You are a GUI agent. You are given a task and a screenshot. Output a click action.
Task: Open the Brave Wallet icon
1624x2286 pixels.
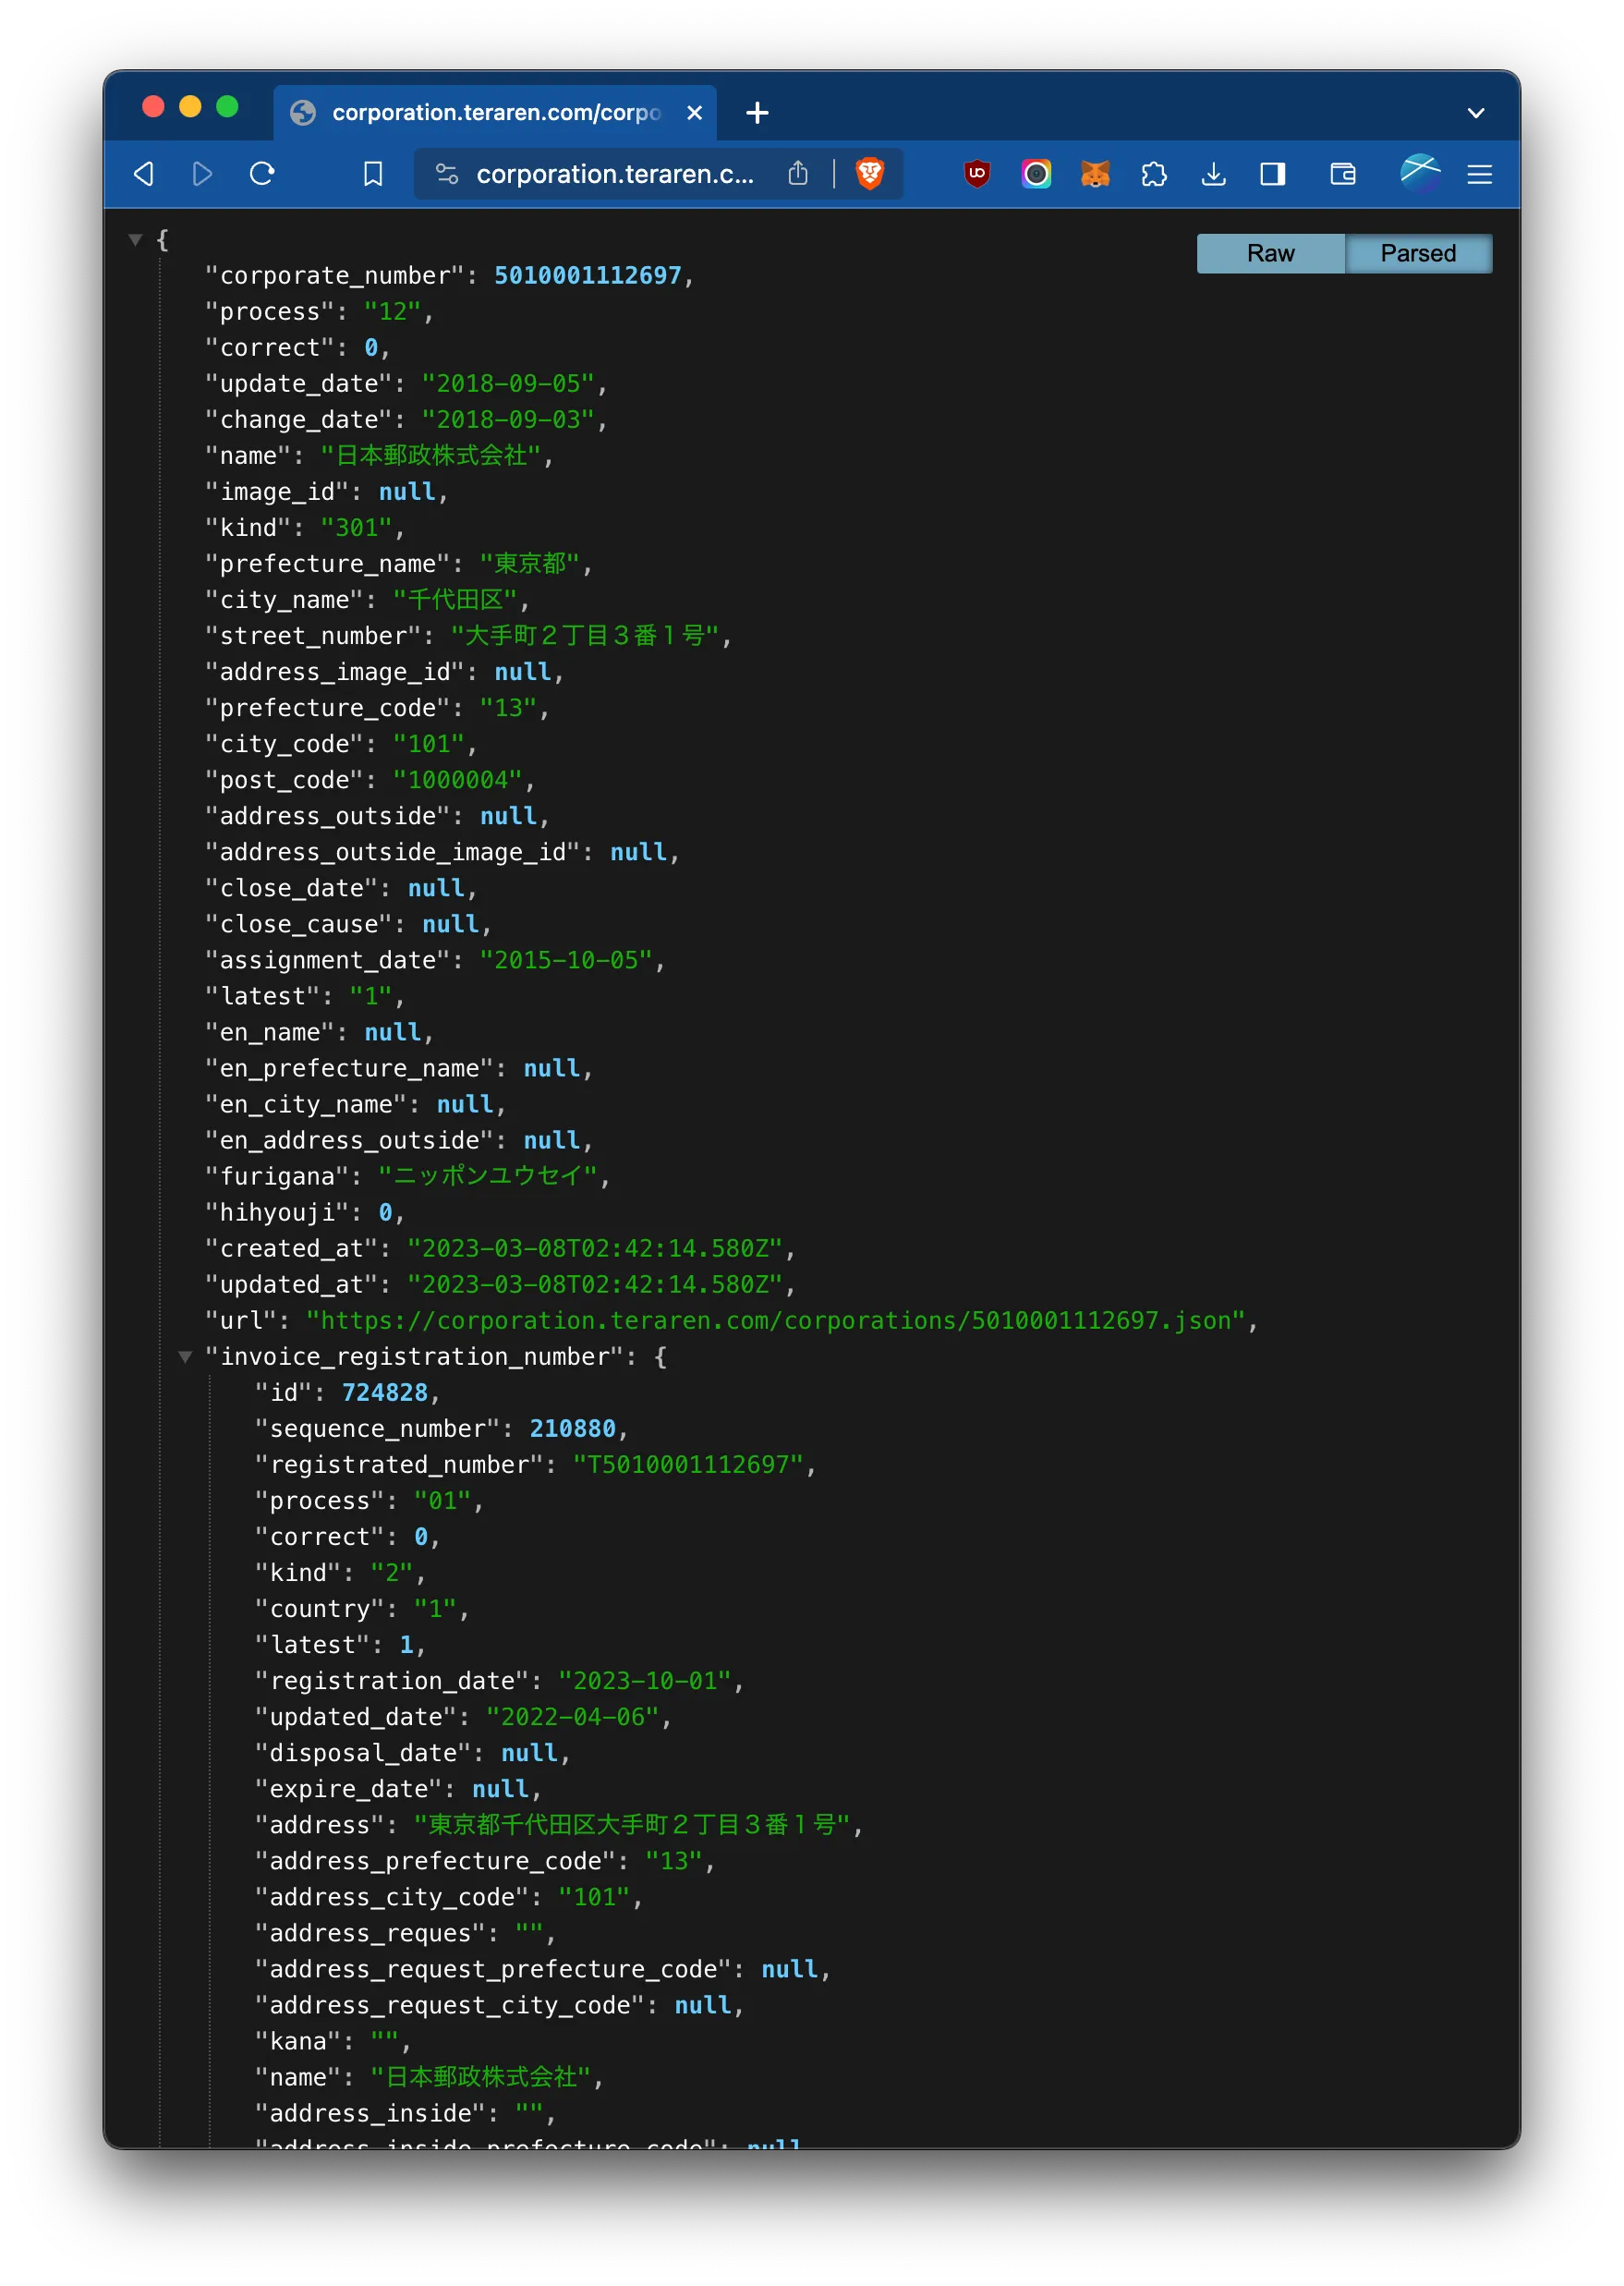pos(1342,174)
